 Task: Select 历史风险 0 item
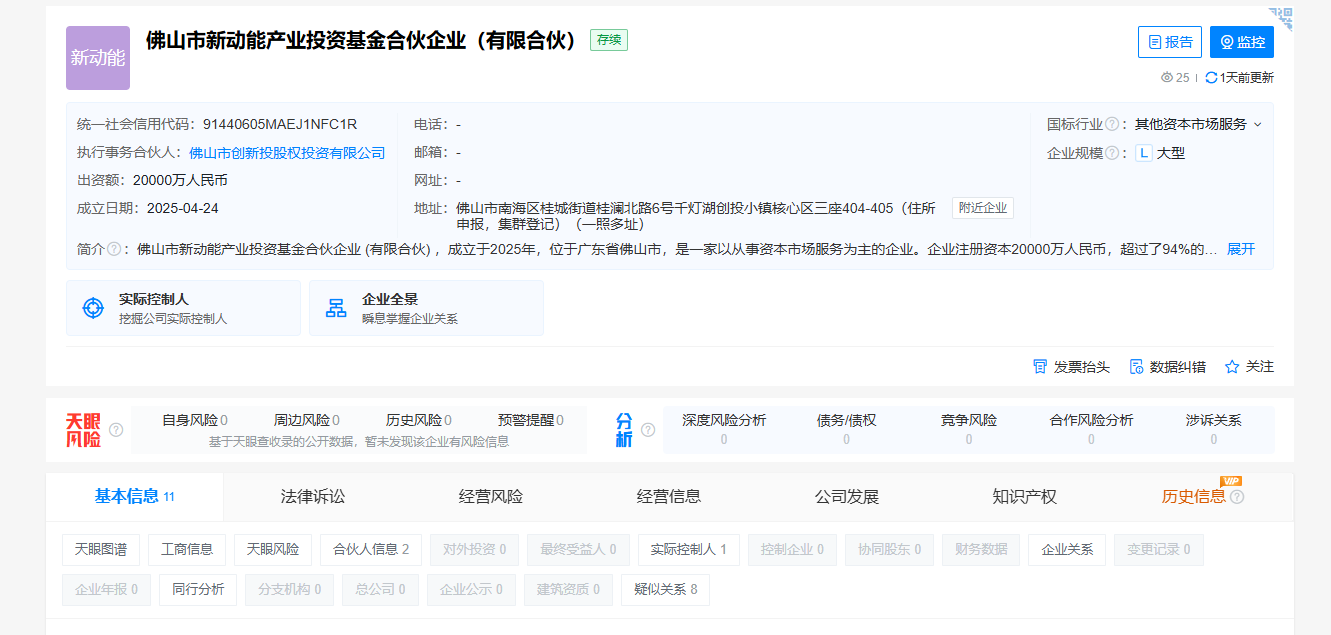pyautogui.click(x=419, y=421)
